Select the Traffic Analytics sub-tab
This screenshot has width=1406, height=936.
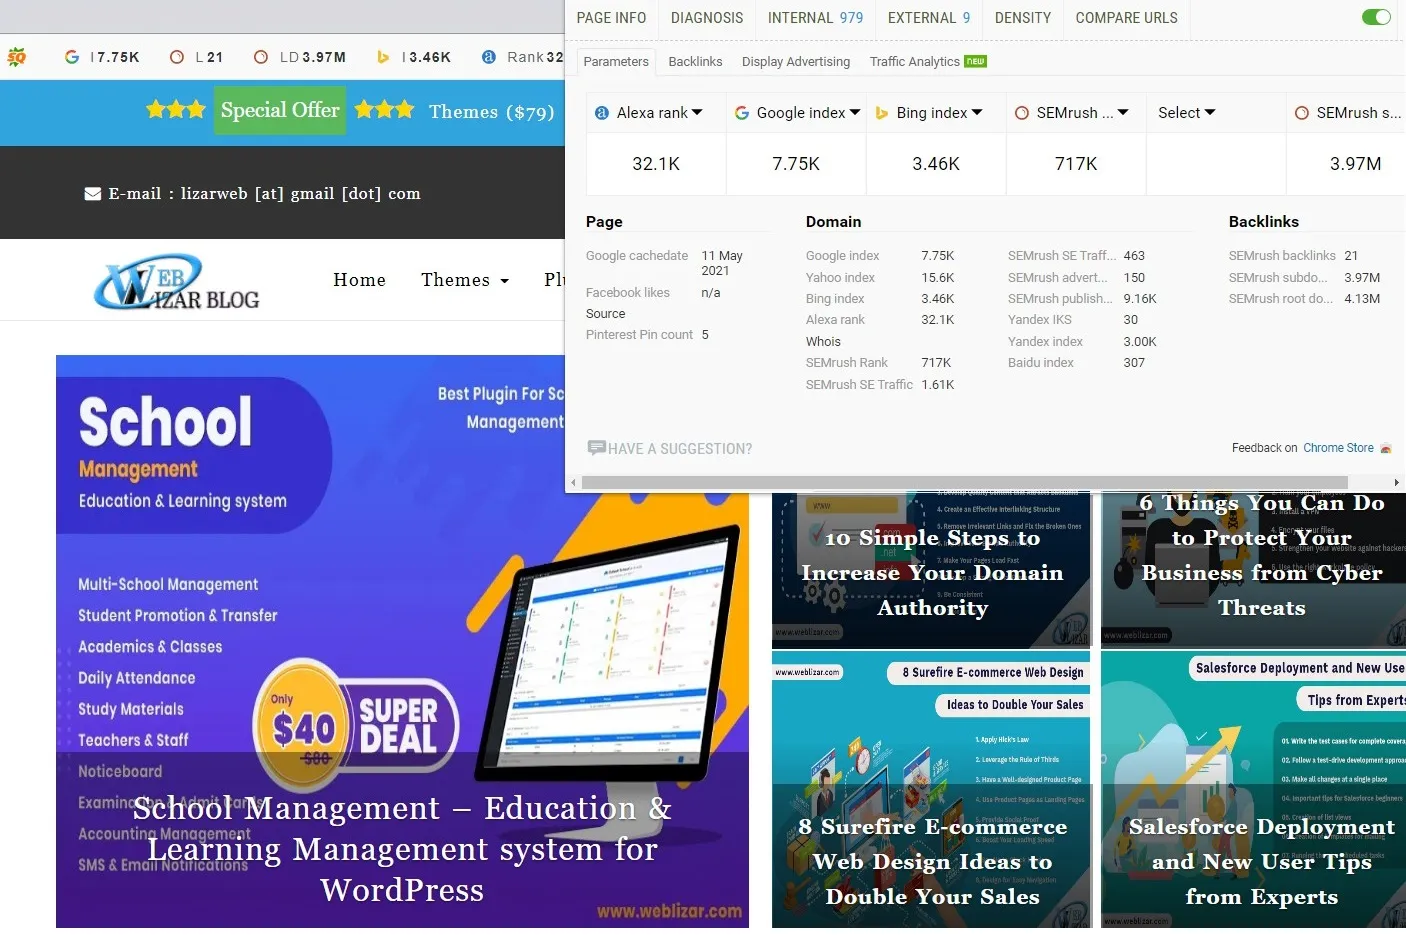point(915,61)
